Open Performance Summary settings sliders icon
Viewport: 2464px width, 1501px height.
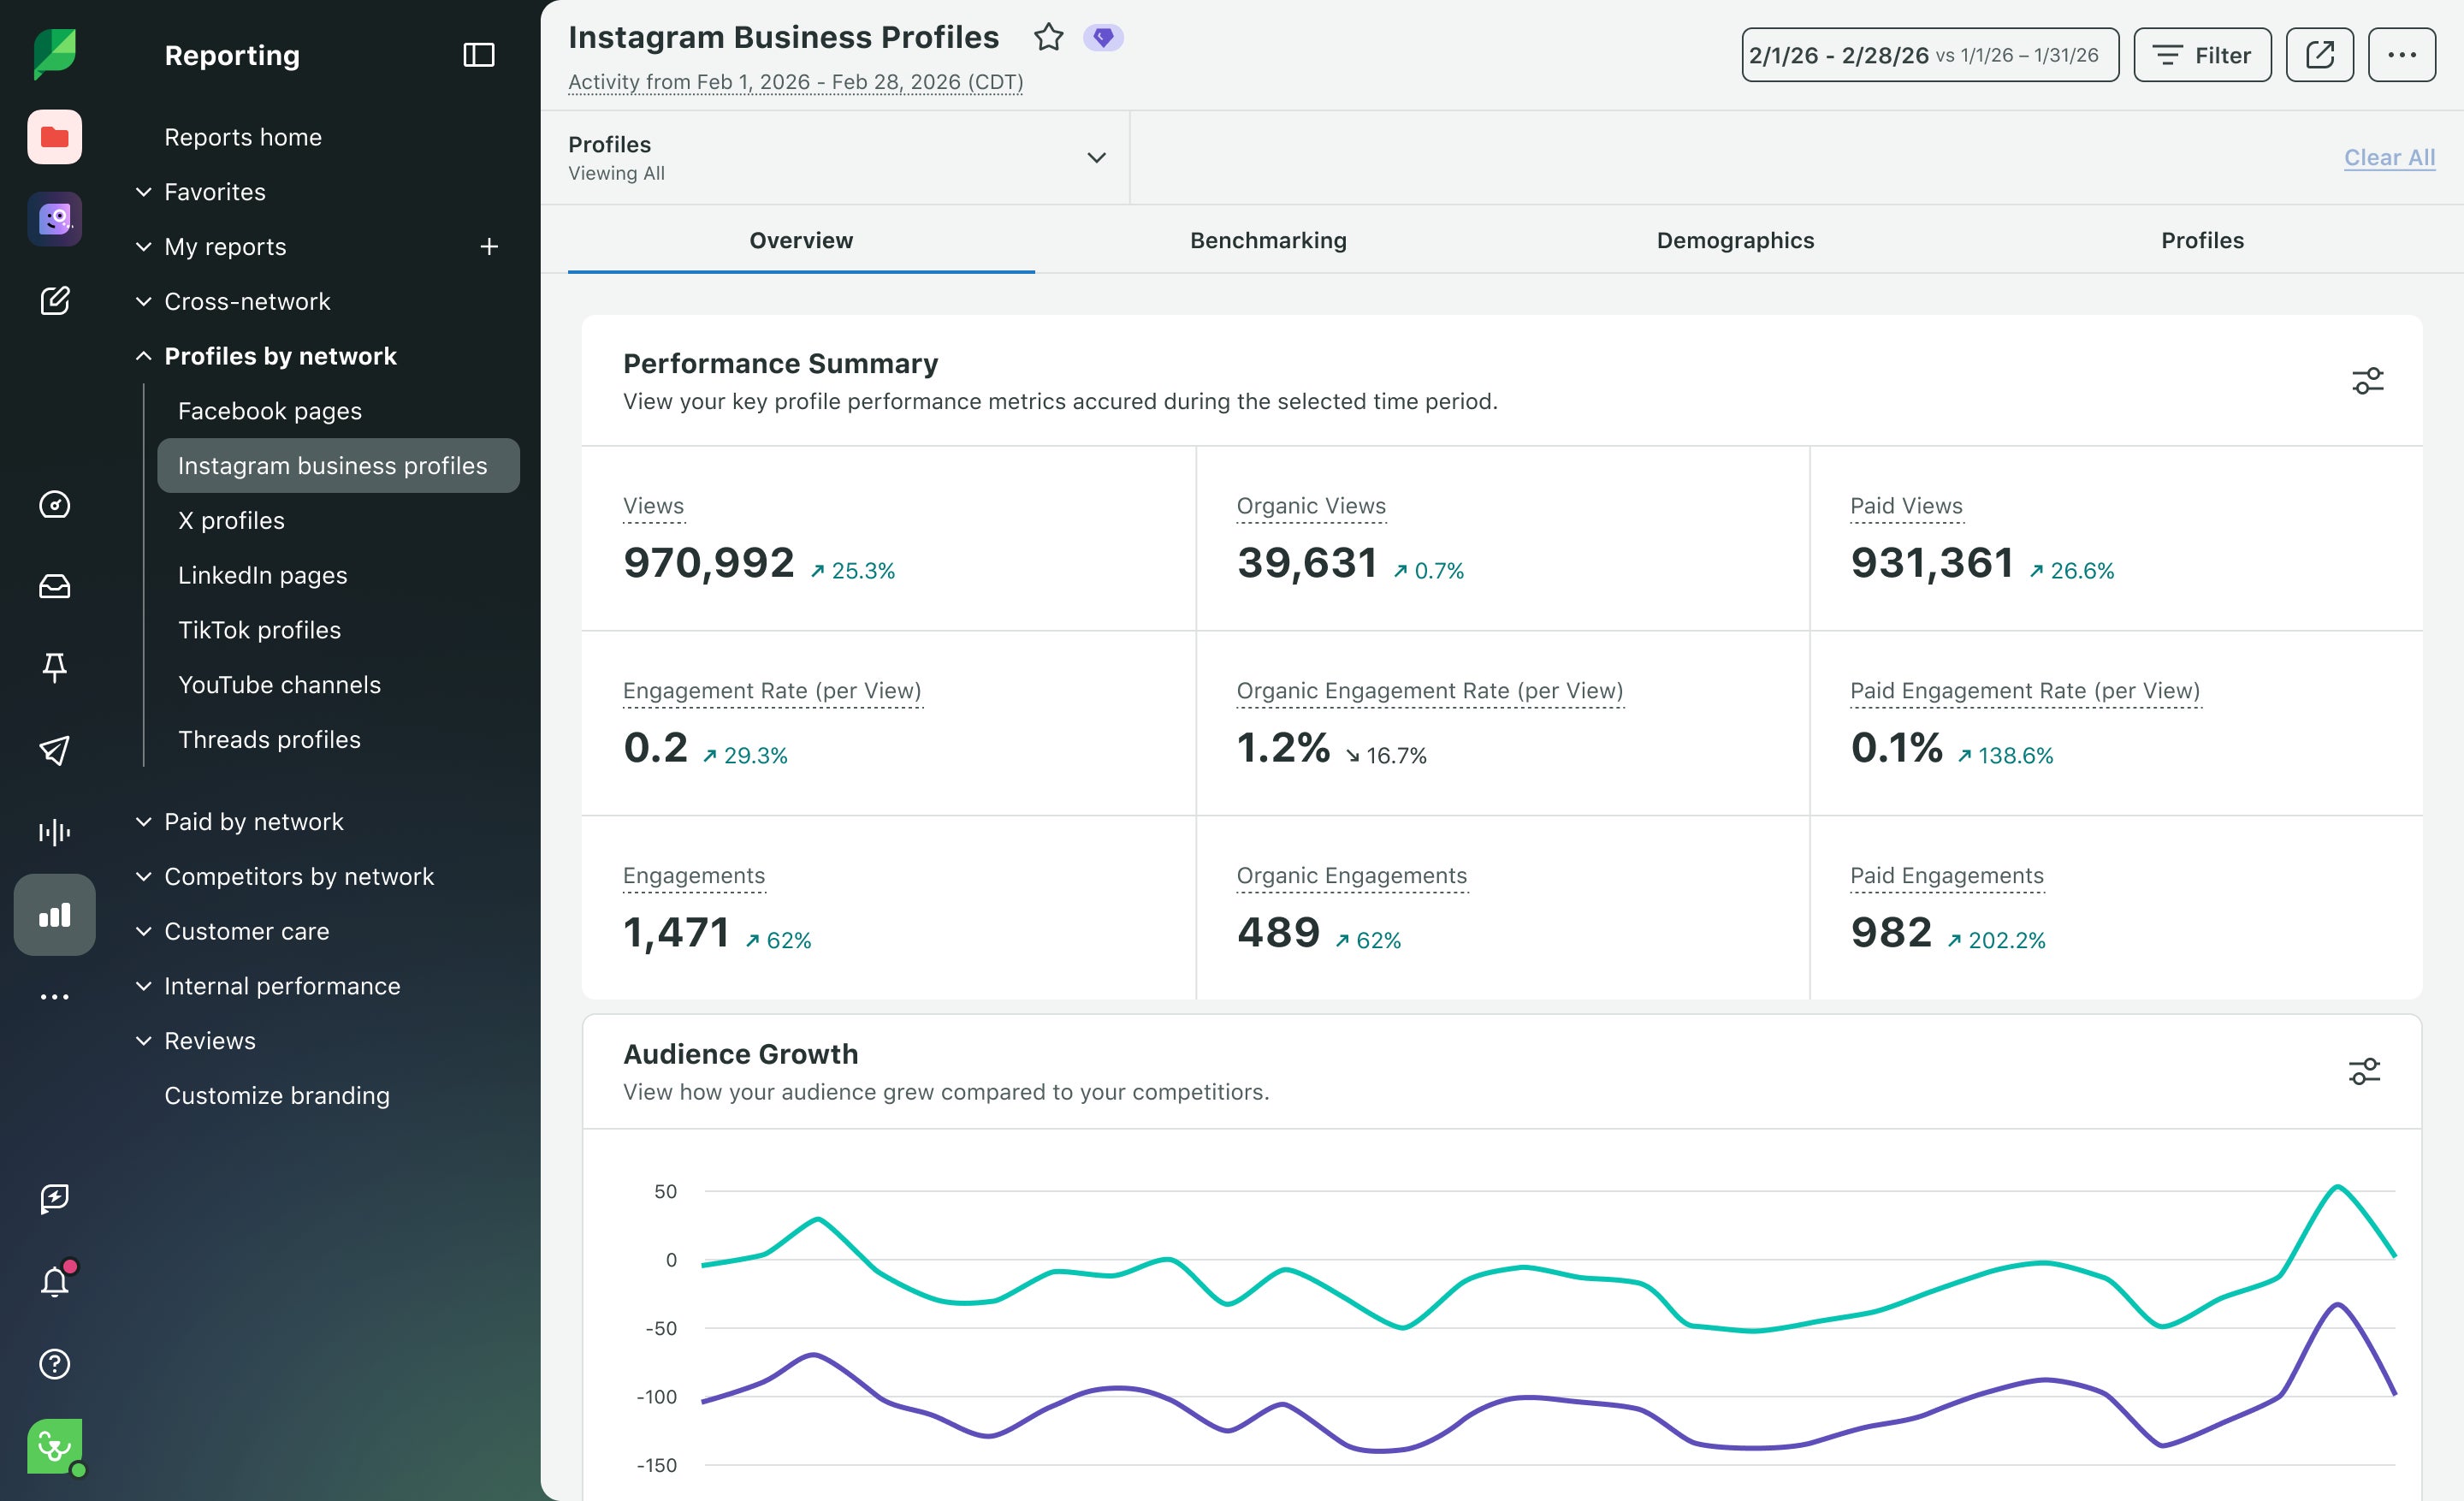tap(2367, 381)
